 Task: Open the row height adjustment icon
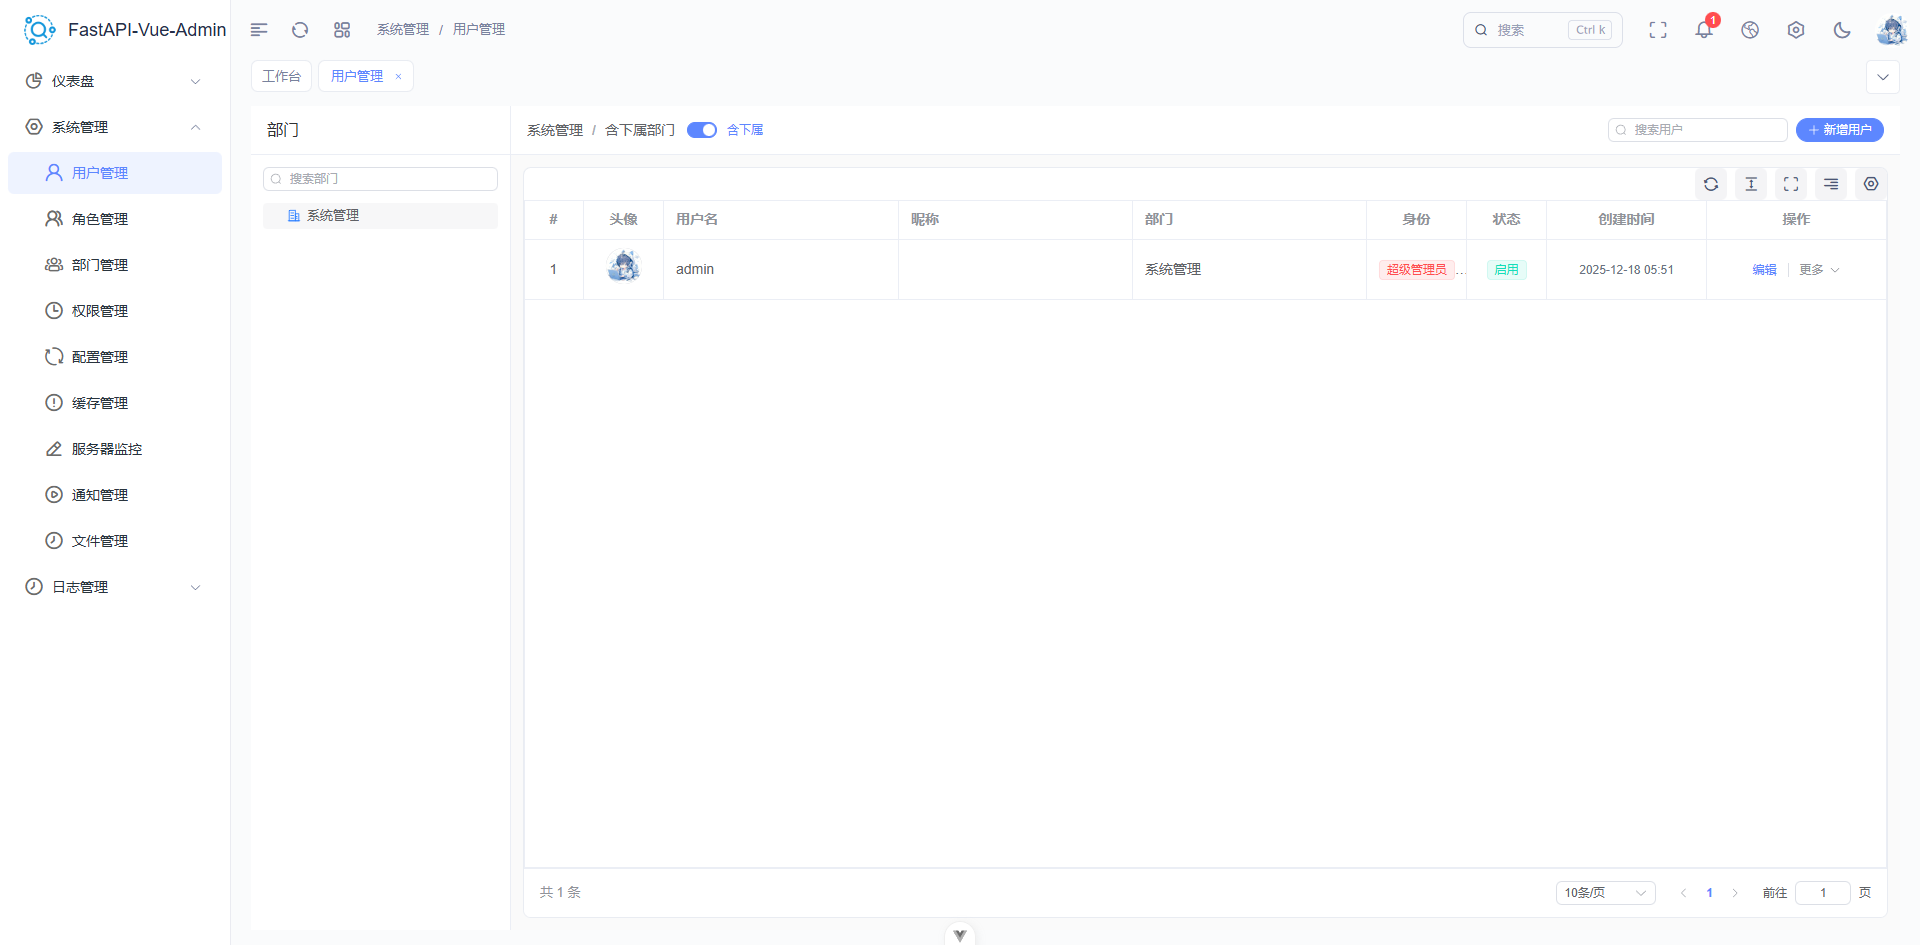(x=1751, y=184)
